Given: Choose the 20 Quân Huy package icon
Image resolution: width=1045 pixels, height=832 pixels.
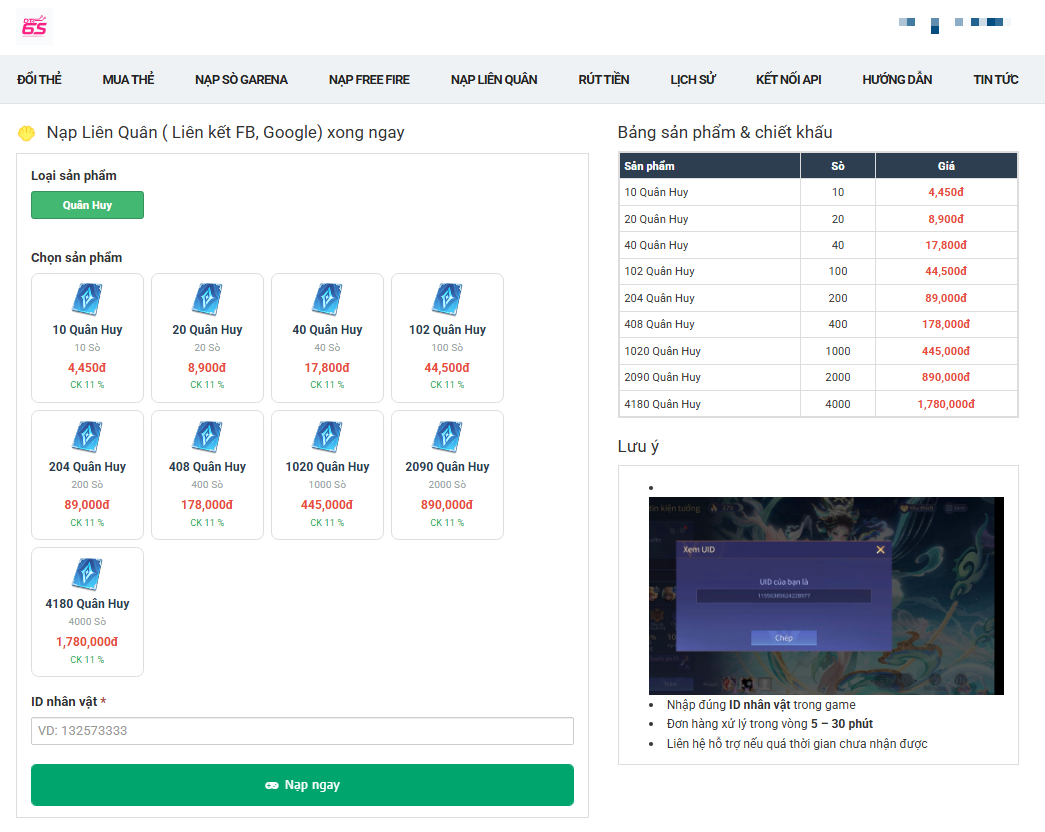Looking at the screenshot, I should pyautogui.click(x=207, y=299).
